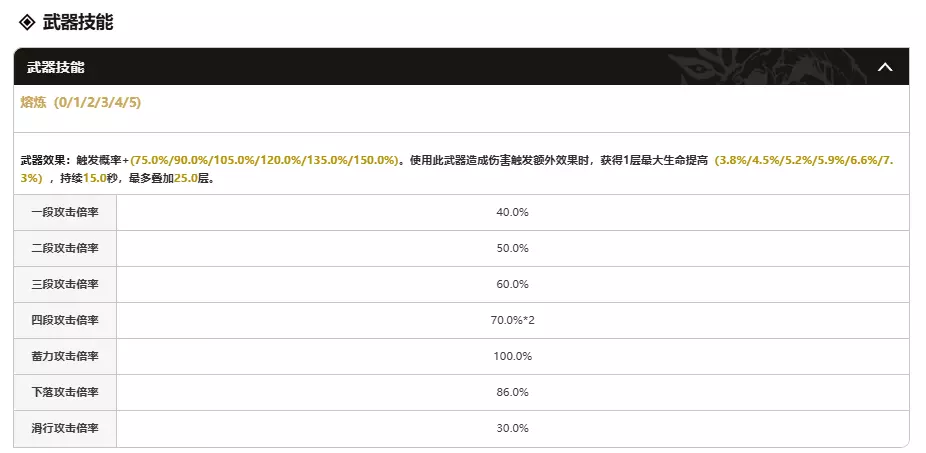Select the 下落攻击倍率 row label

coord(65,393)
